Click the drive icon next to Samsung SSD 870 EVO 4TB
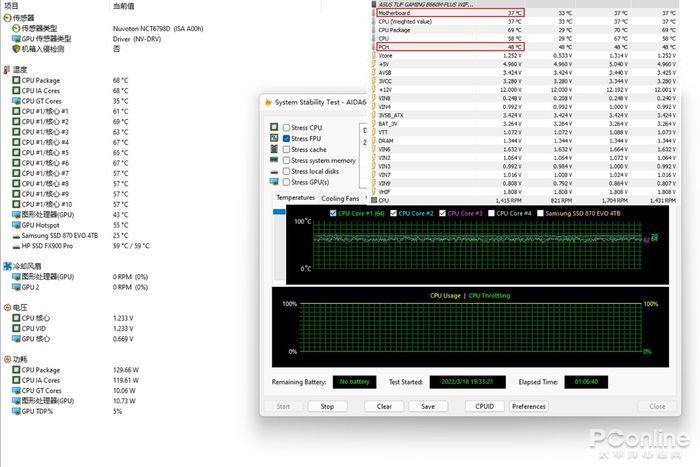The width and height of the screenshot is (700, 467). click(x=16, y=236)
